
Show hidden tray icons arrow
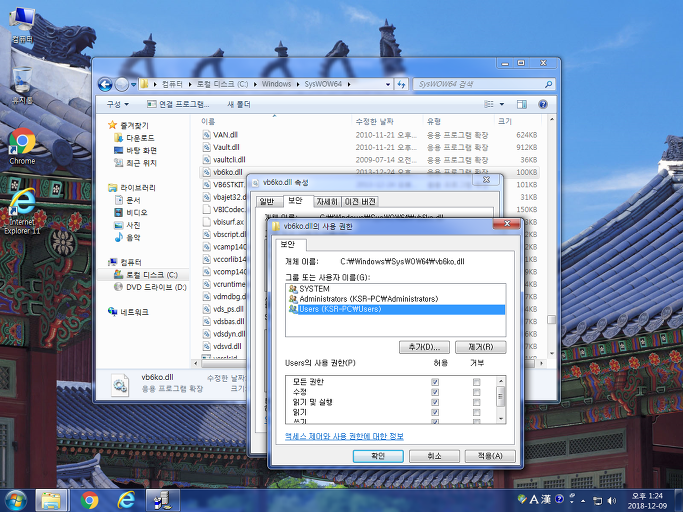(583, 501)
